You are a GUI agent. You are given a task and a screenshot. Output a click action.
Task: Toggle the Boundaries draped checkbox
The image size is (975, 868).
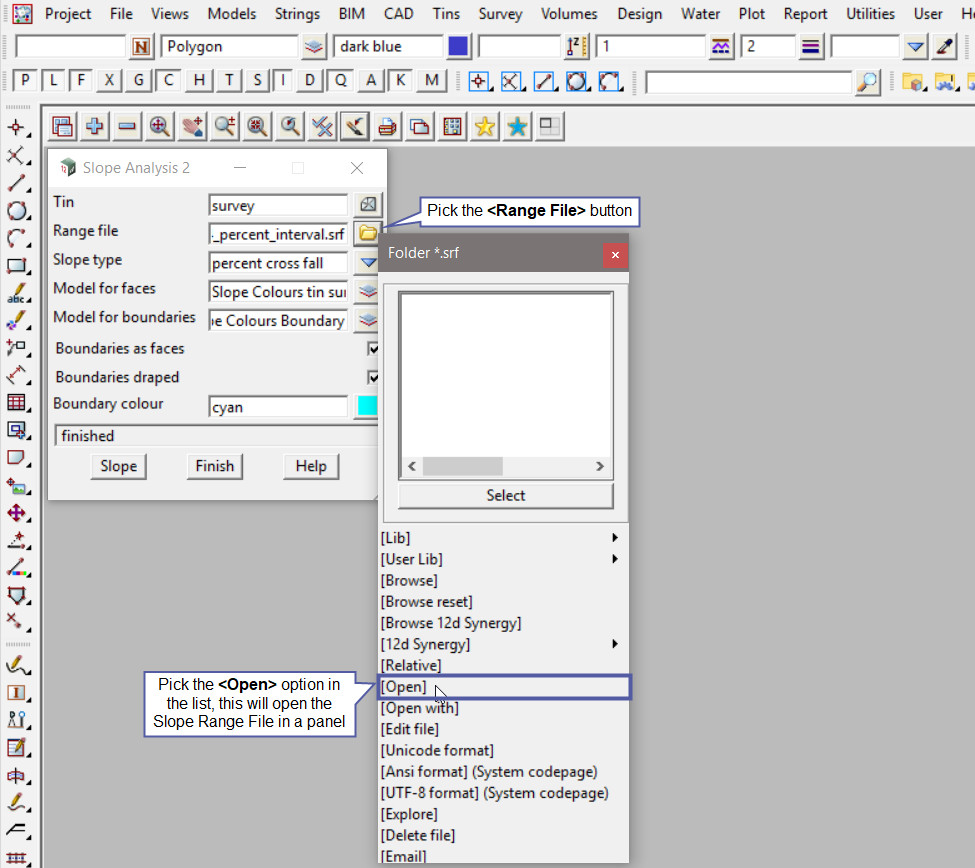pos(374,377)
